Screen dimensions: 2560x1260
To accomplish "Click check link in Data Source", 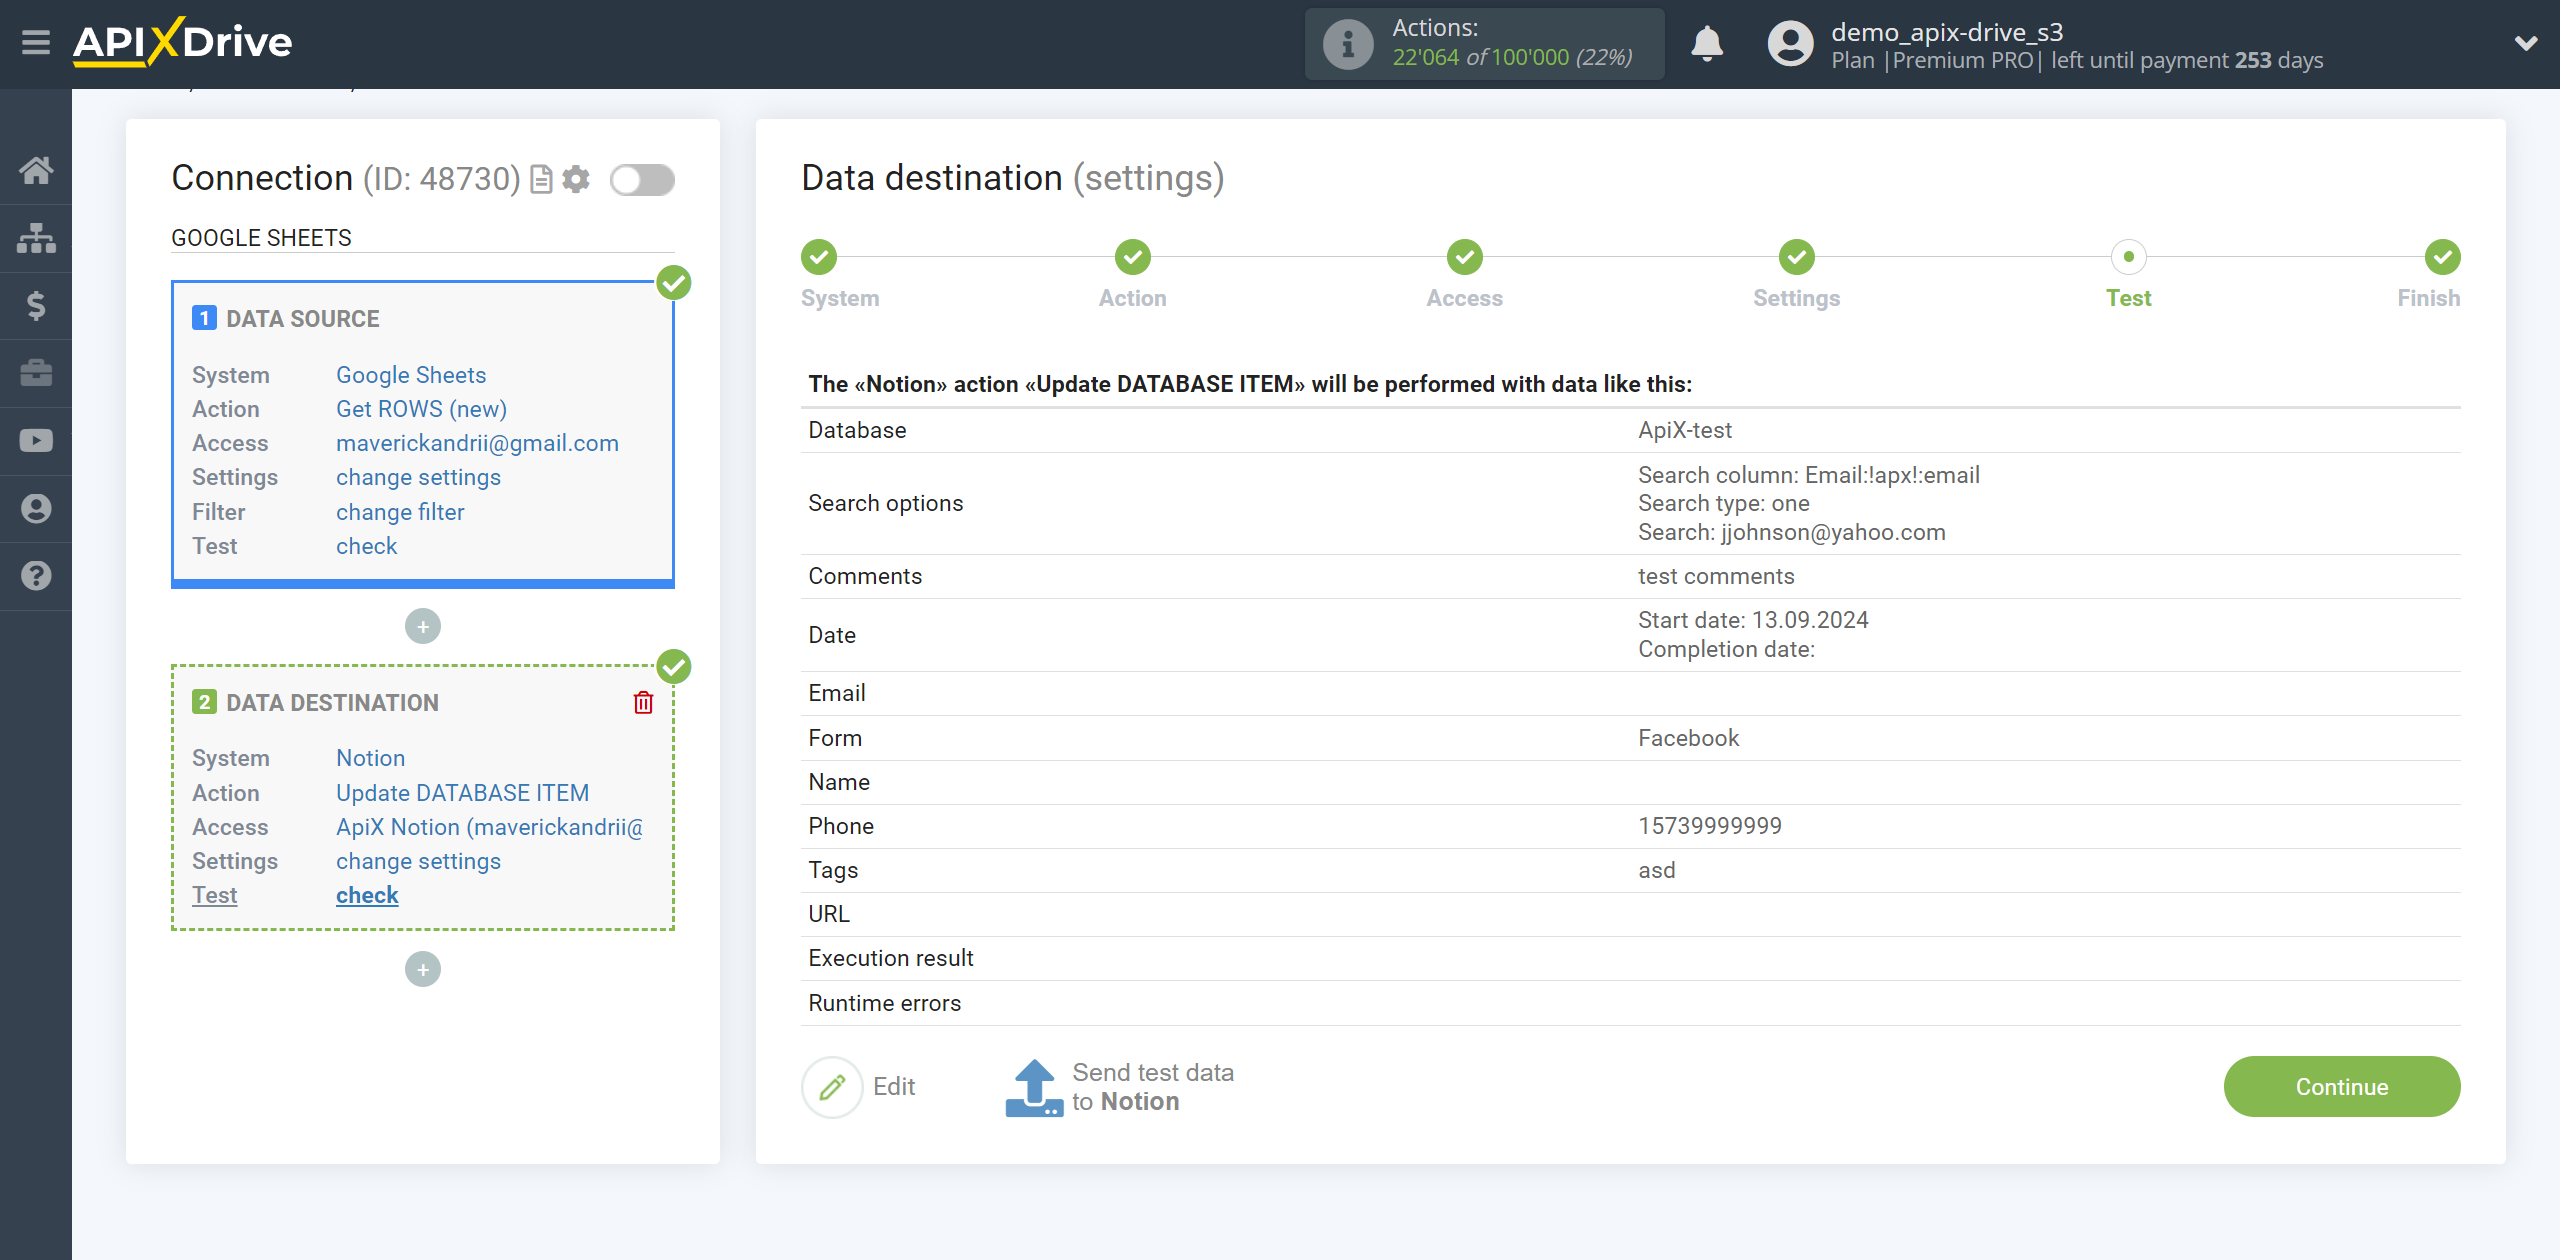I will tap(366, 546).
